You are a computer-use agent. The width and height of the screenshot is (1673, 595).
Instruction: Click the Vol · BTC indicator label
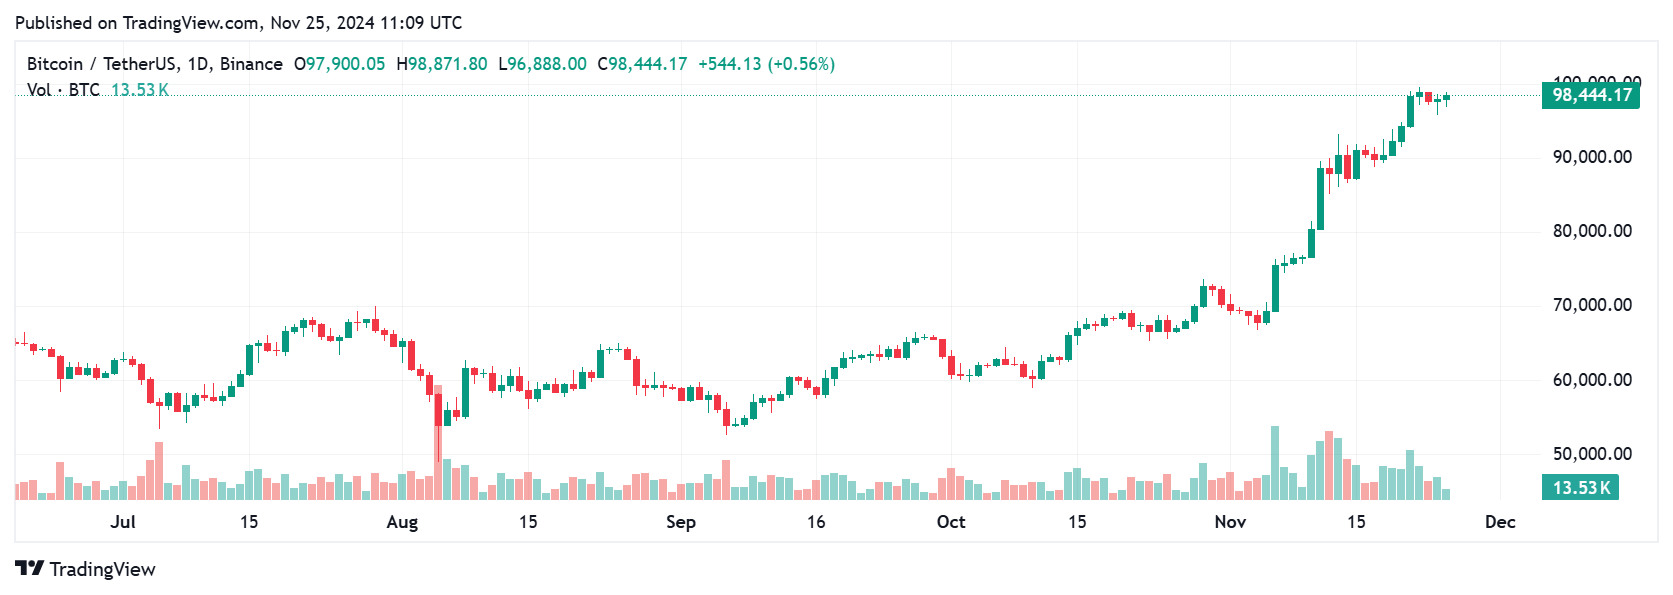click(63, 90)
